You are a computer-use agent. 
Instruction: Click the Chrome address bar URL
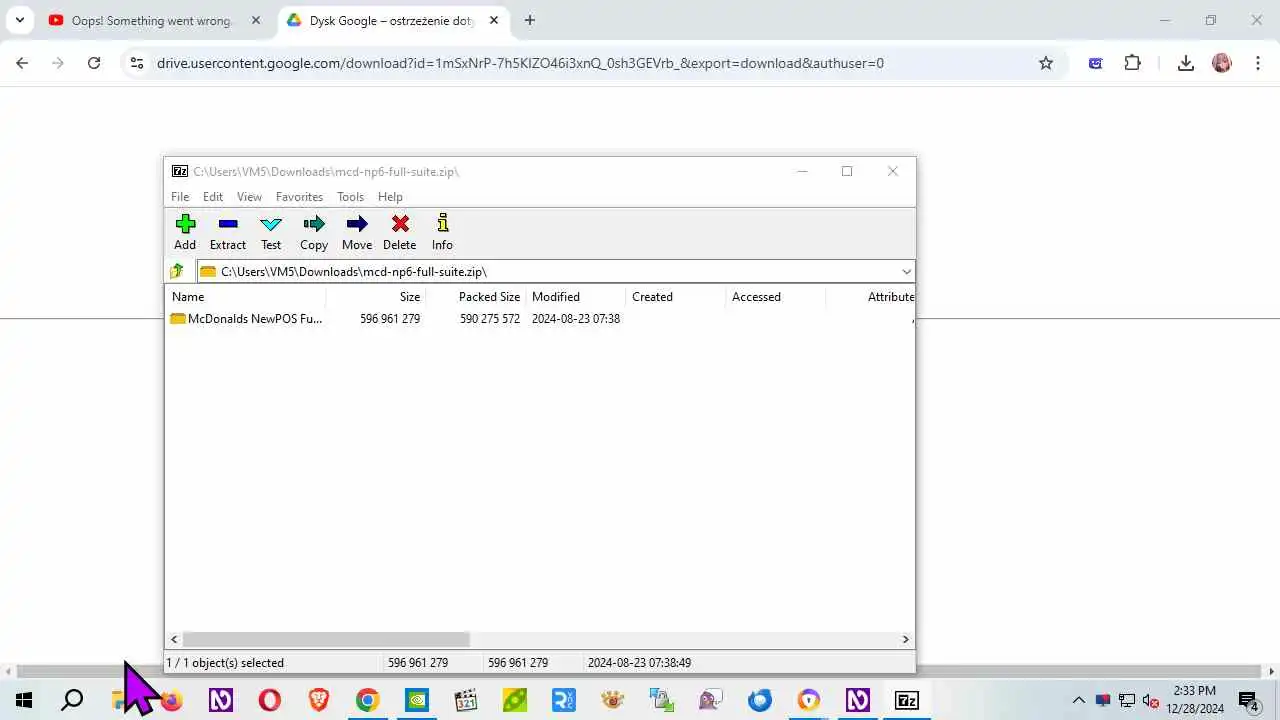[x=520, y=63]
